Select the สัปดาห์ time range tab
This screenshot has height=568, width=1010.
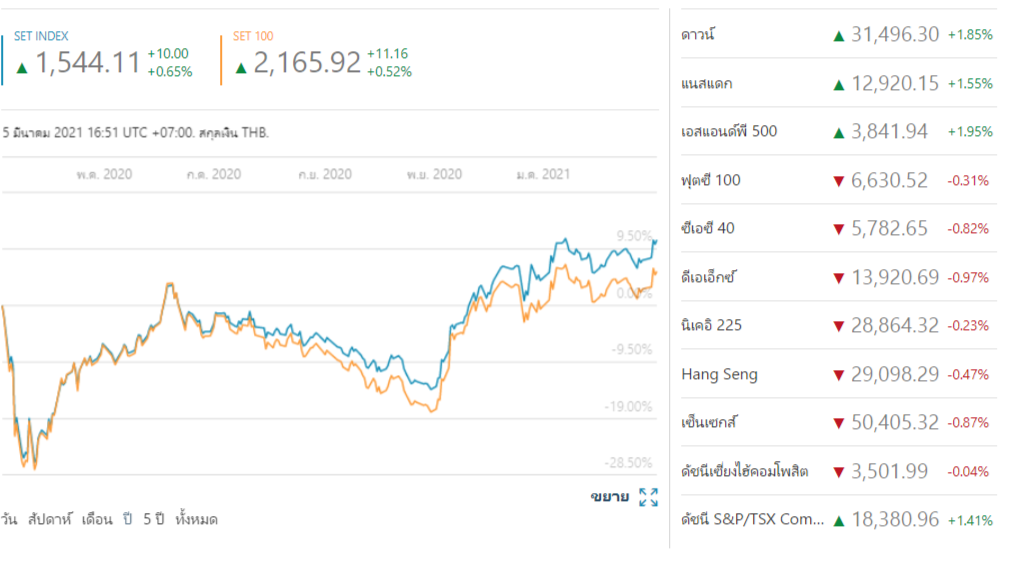point(55,520)
